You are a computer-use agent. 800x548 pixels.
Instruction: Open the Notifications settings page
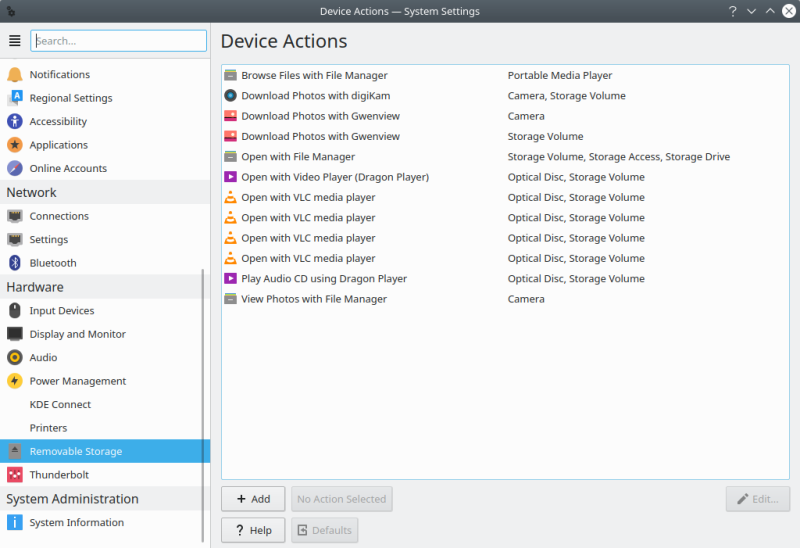click(x=59, y=75)
